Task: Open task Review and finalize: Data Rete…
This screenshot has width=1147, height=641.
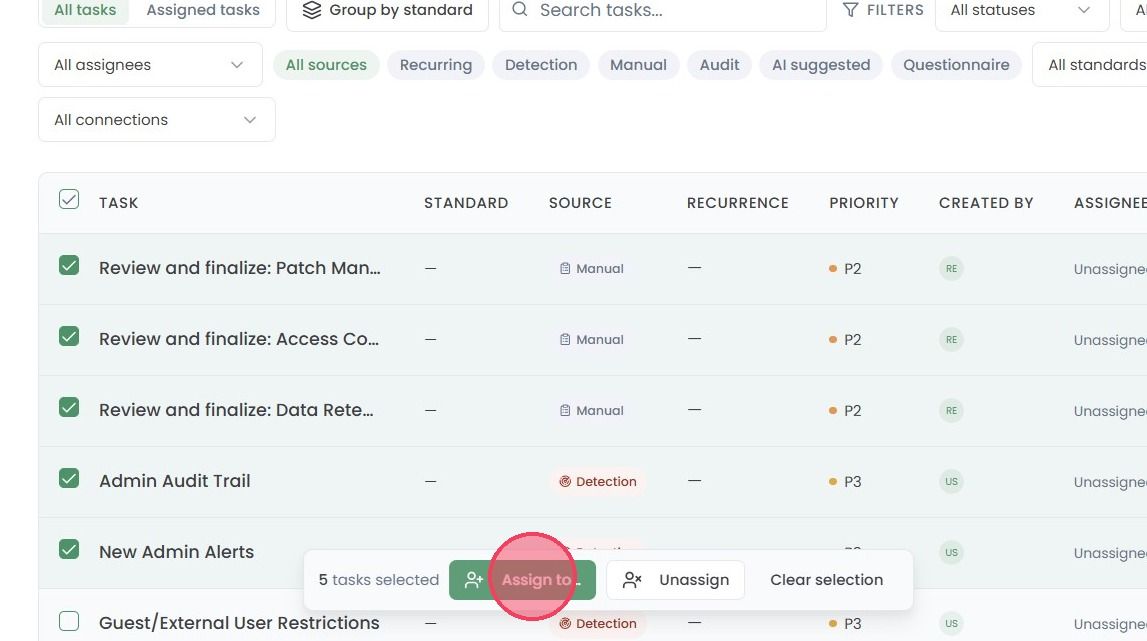Action: pyautogui.click(x=236, y=410)
